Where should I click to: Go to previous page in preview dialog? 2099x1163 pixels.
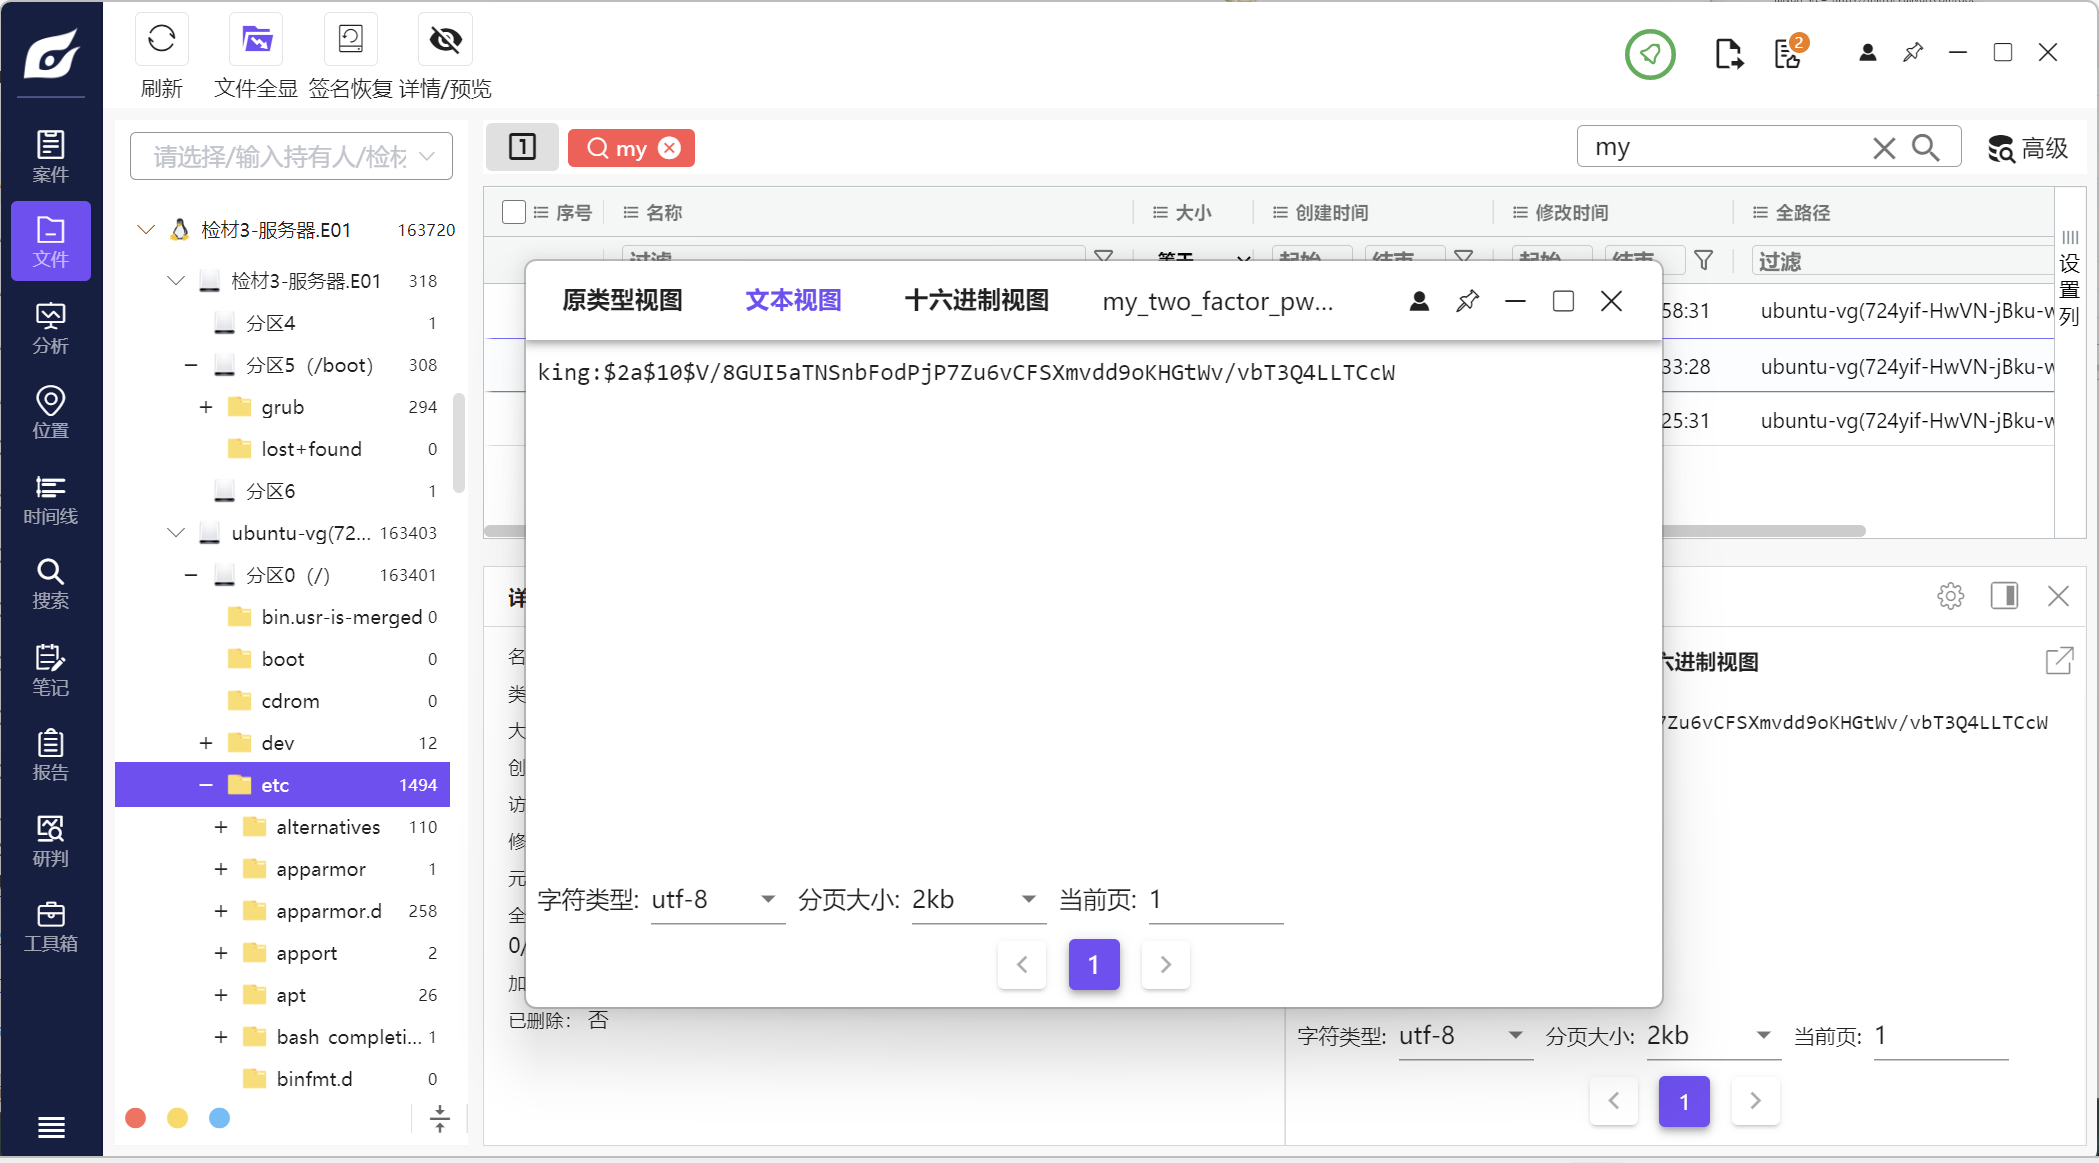(x=1022, y=965)
